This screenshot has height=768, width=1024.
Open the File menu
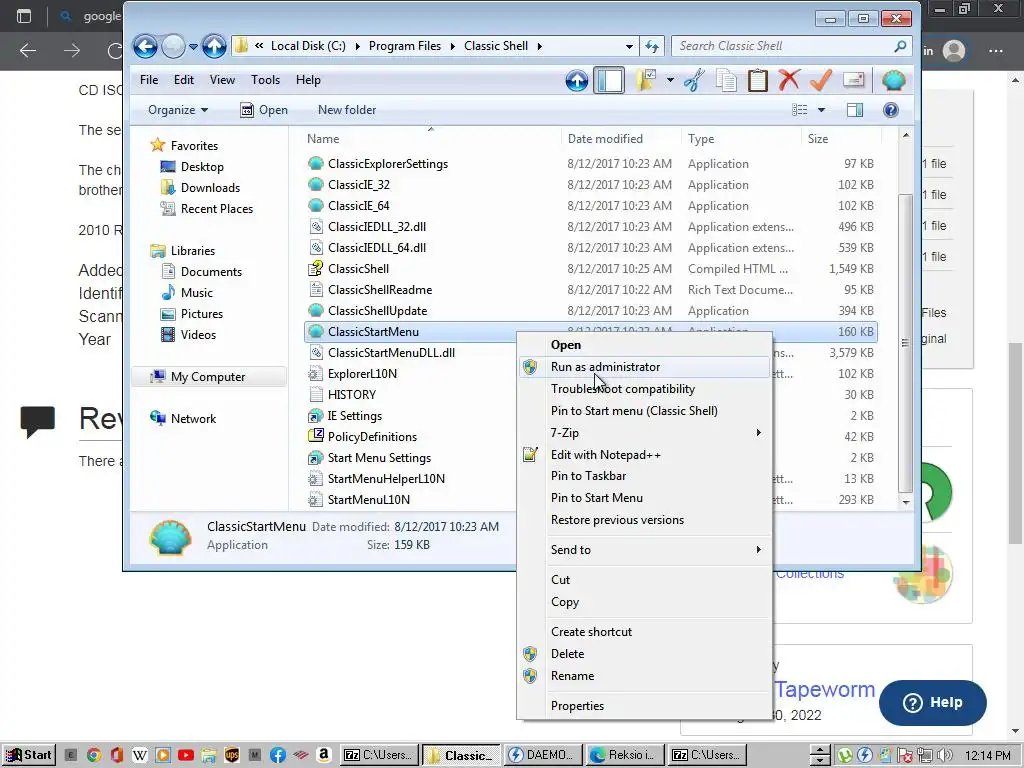pos(149,80)
